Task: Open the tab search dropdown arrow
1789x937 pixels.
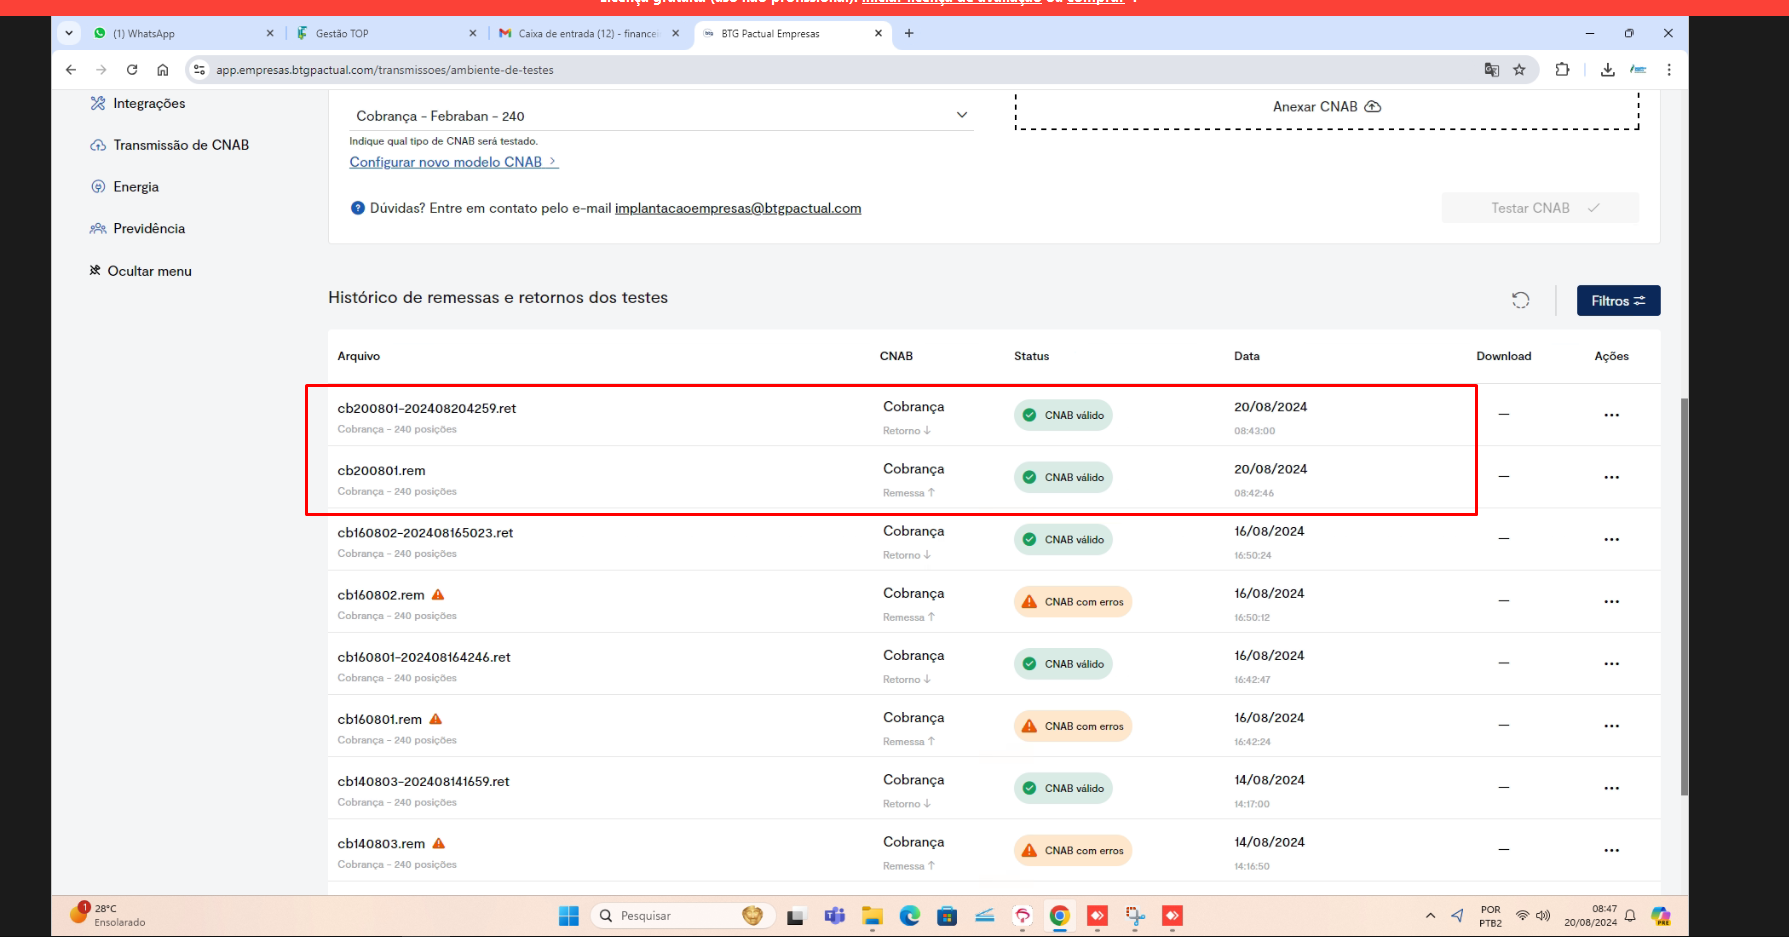Action: 69,33
